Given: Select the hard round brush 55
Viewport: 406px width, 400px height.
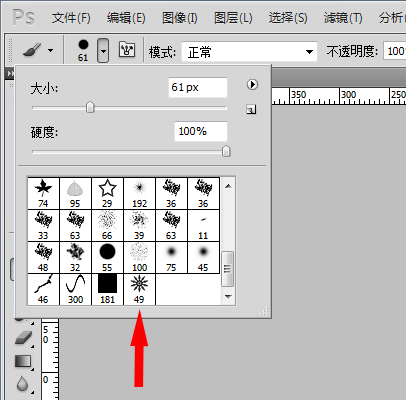Looking at the screenshot, I should (107, 257).
